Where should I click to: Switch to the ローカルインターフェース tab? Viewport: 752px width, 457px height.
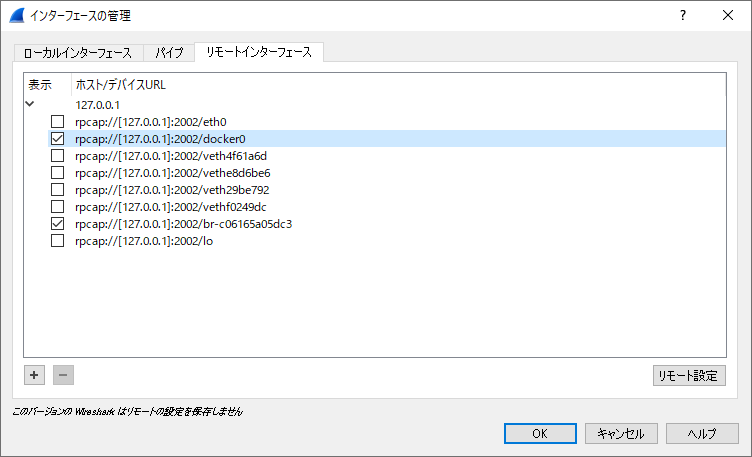click(x=78, y=53)
